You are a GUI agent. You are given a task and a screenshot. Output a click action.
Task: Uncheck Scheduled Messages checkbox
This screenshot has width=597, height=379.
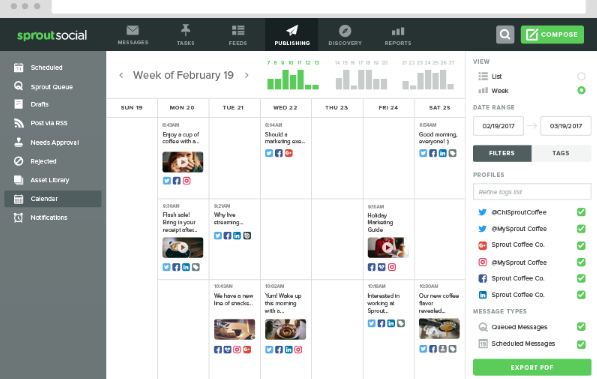(581, 344)
